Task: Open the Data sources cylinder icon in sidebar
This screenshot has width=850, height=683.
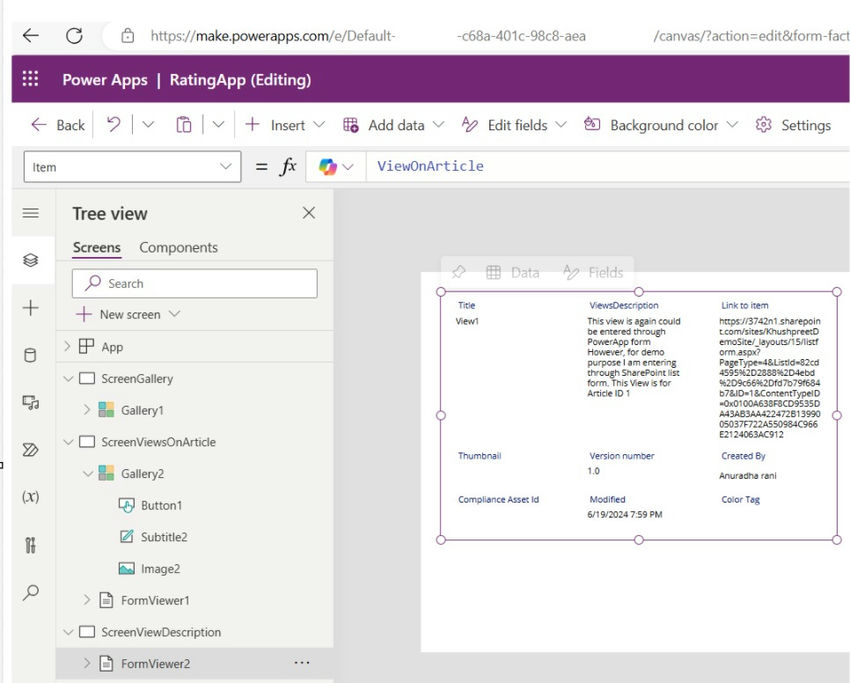Action: pyautogui.click(x=30, y=355)
